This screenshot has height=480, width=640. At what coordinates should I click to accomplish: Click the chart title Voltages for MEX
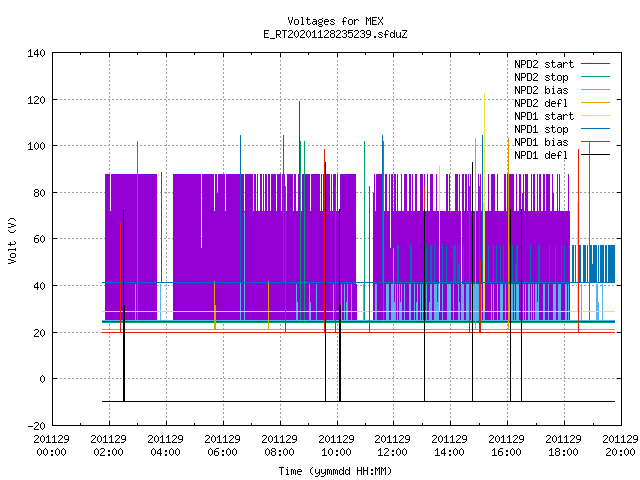(x=335, y=21)
